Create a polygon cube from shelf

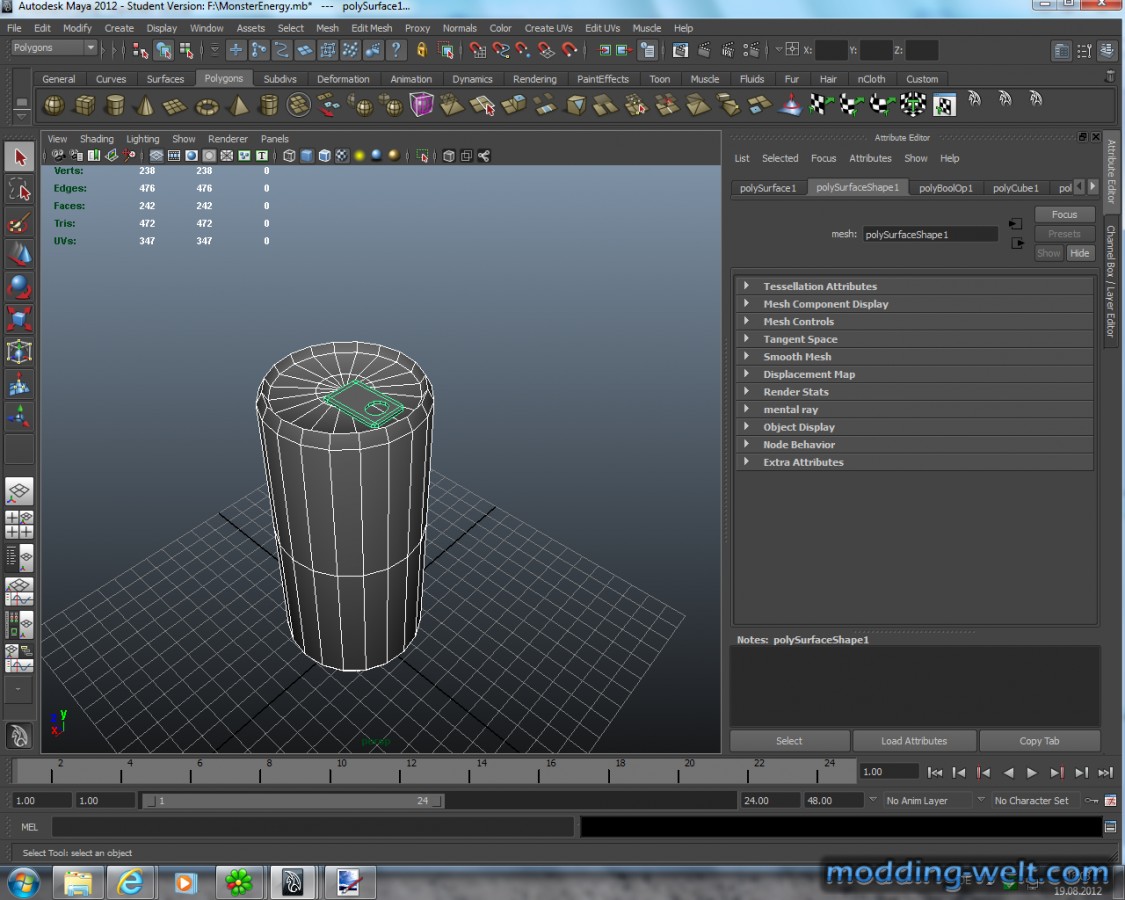coord(85,106)
